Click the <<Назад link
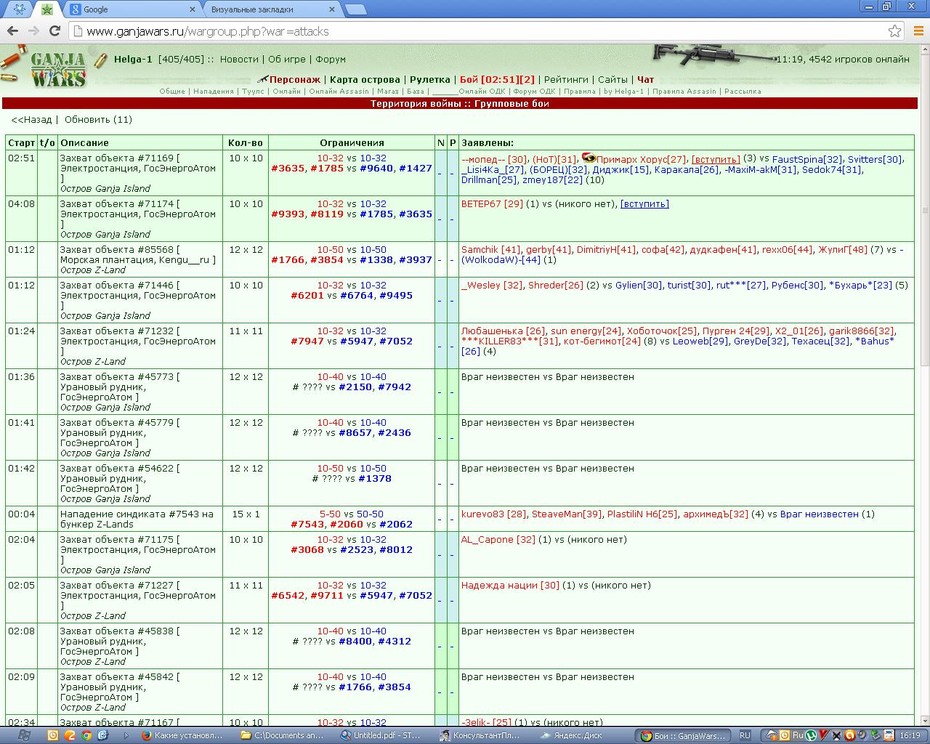 [31, 120]
